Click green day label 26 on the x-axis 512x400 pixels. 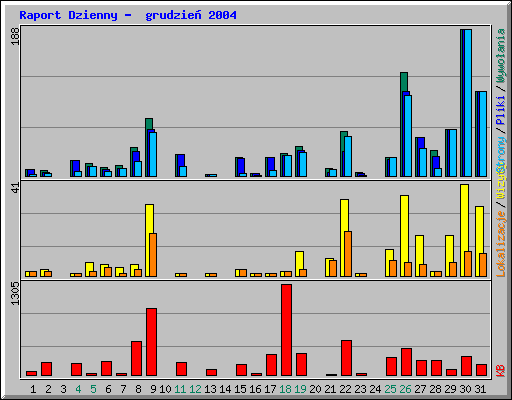point(405,389)
